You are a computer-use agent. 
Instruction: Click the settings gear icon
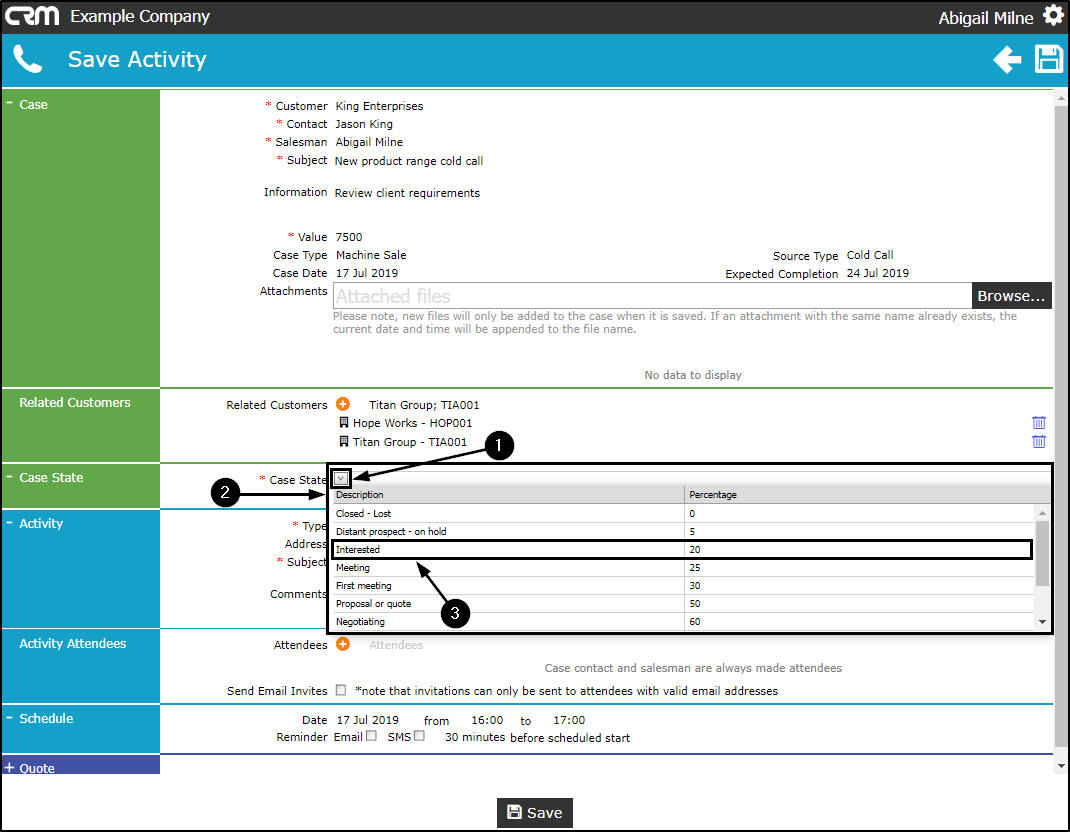(x=1053, y=15)
